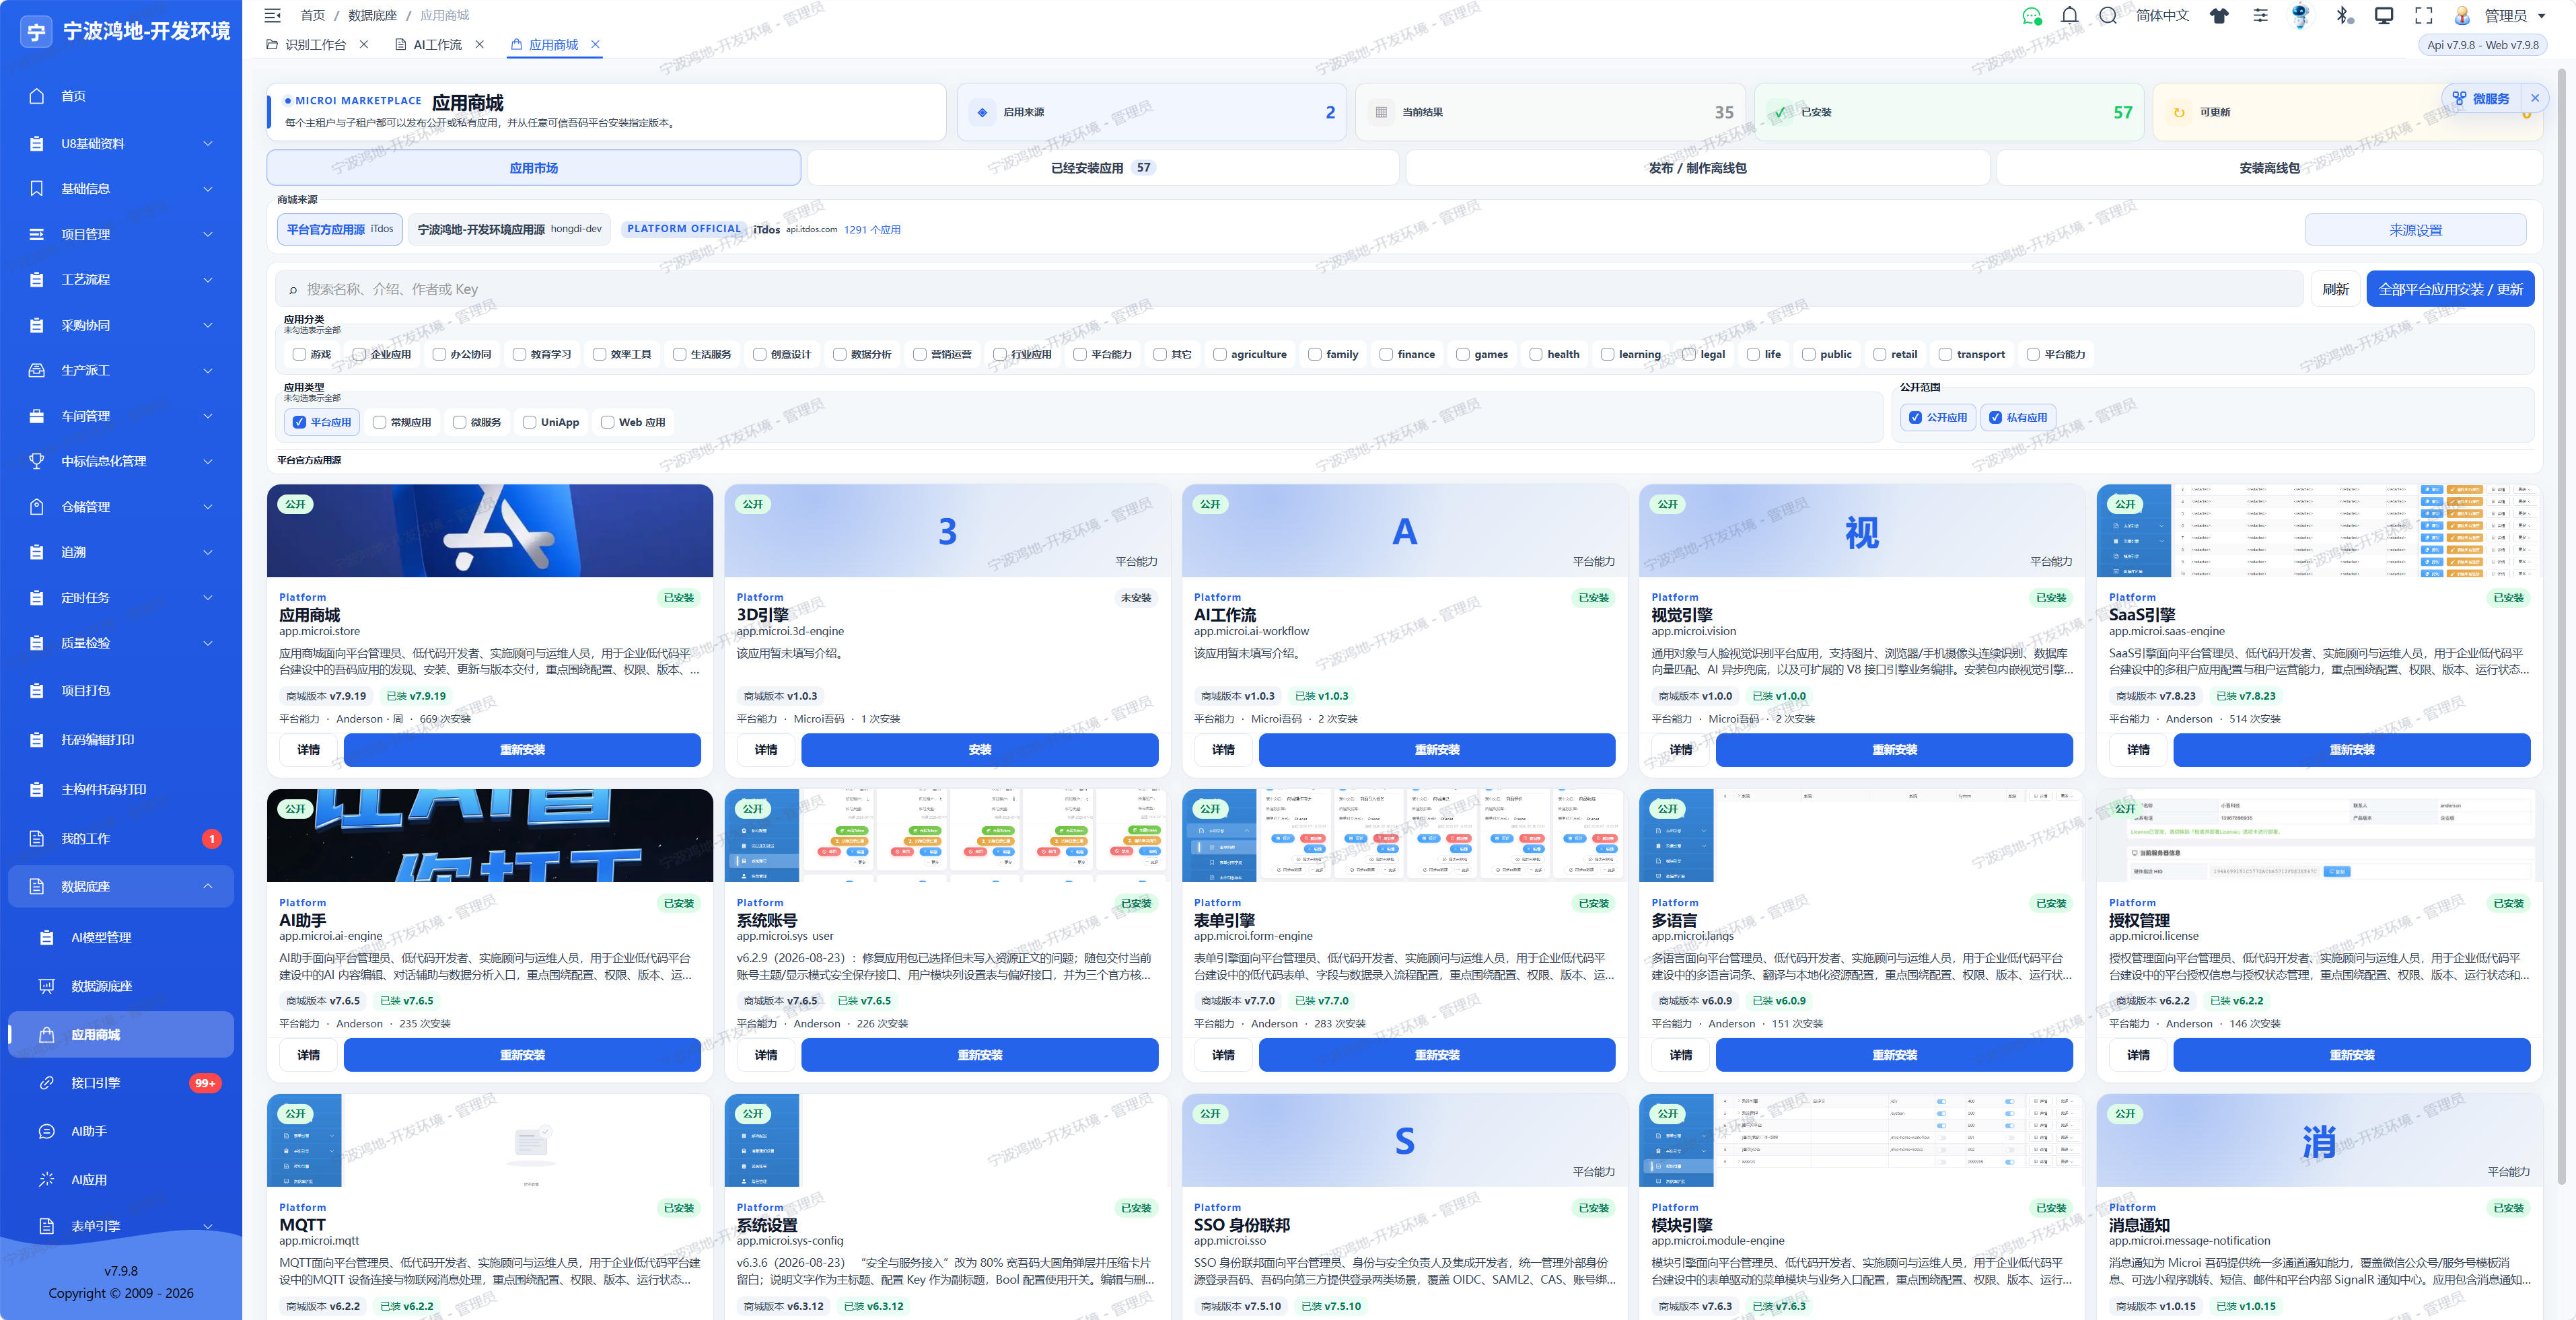Open the 管理员 user dropdown
Viewport: 2576px width, 1320px height.
coord(2515,15)
